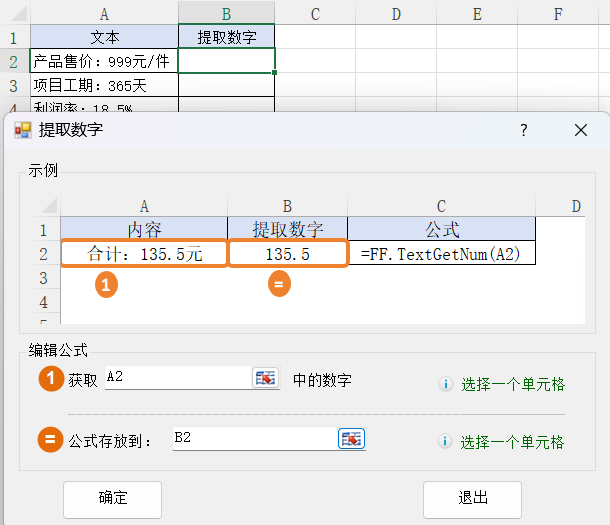Focus the 获取 input field containing A2

coord(175,378)
